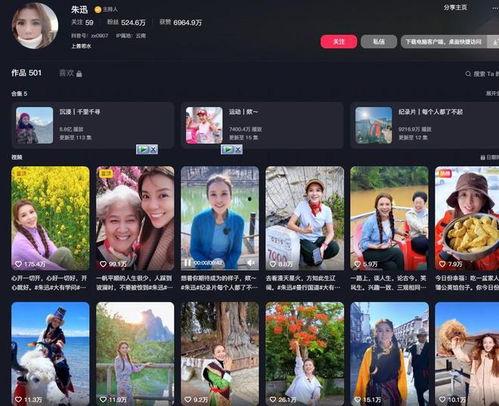Viewport: 499px width, 406px height.
Task: Open the caption starting 心开一切开
Action: [x=49, y=283]
